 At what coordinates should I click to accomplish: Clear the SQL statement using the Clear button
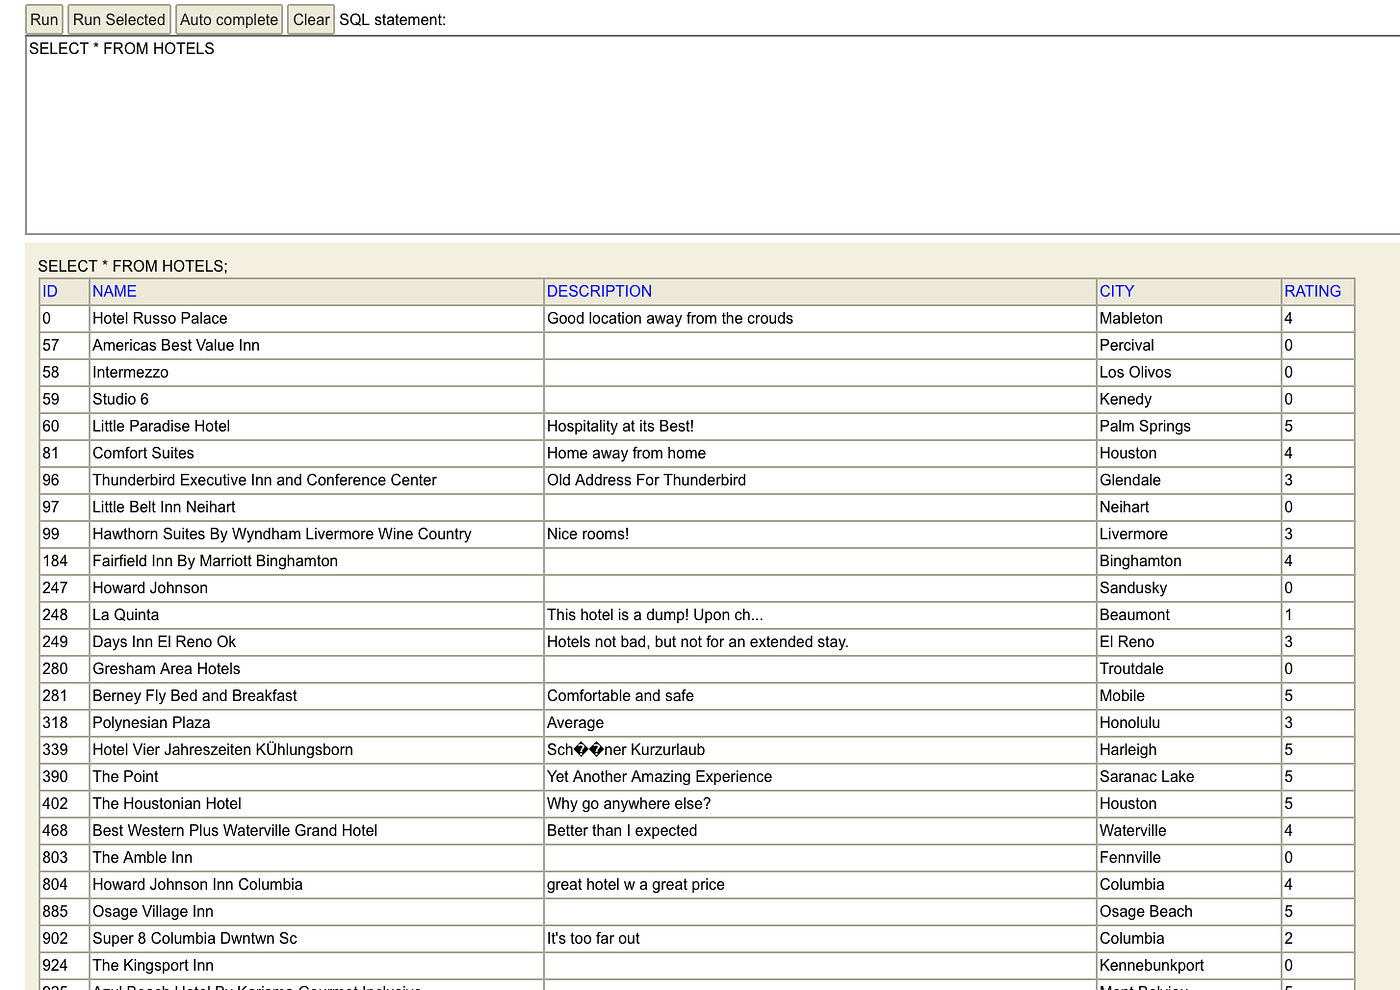click(x=310, y=19)
